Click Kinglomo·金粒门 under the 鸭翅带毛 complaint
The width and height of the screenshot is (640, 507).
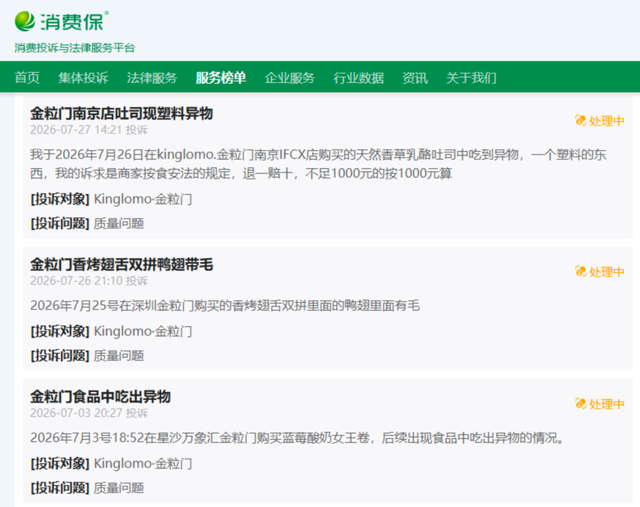coord(143,331)
